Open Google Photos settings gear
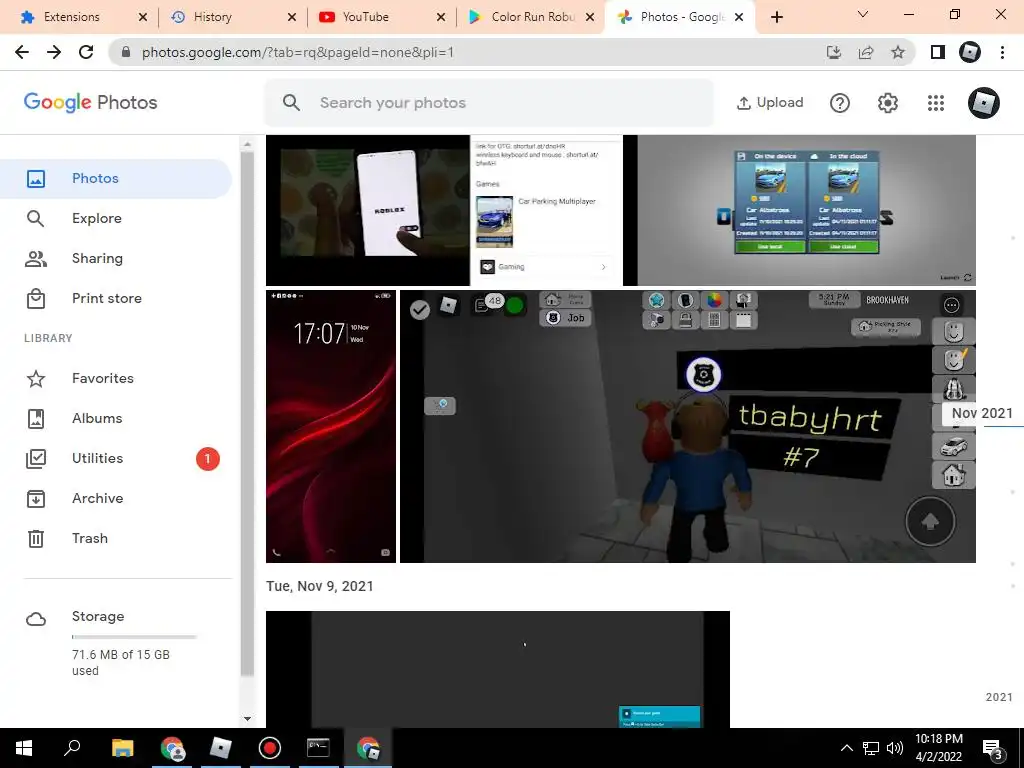Screen dimensions: 1024x768 tap(888, 103)
